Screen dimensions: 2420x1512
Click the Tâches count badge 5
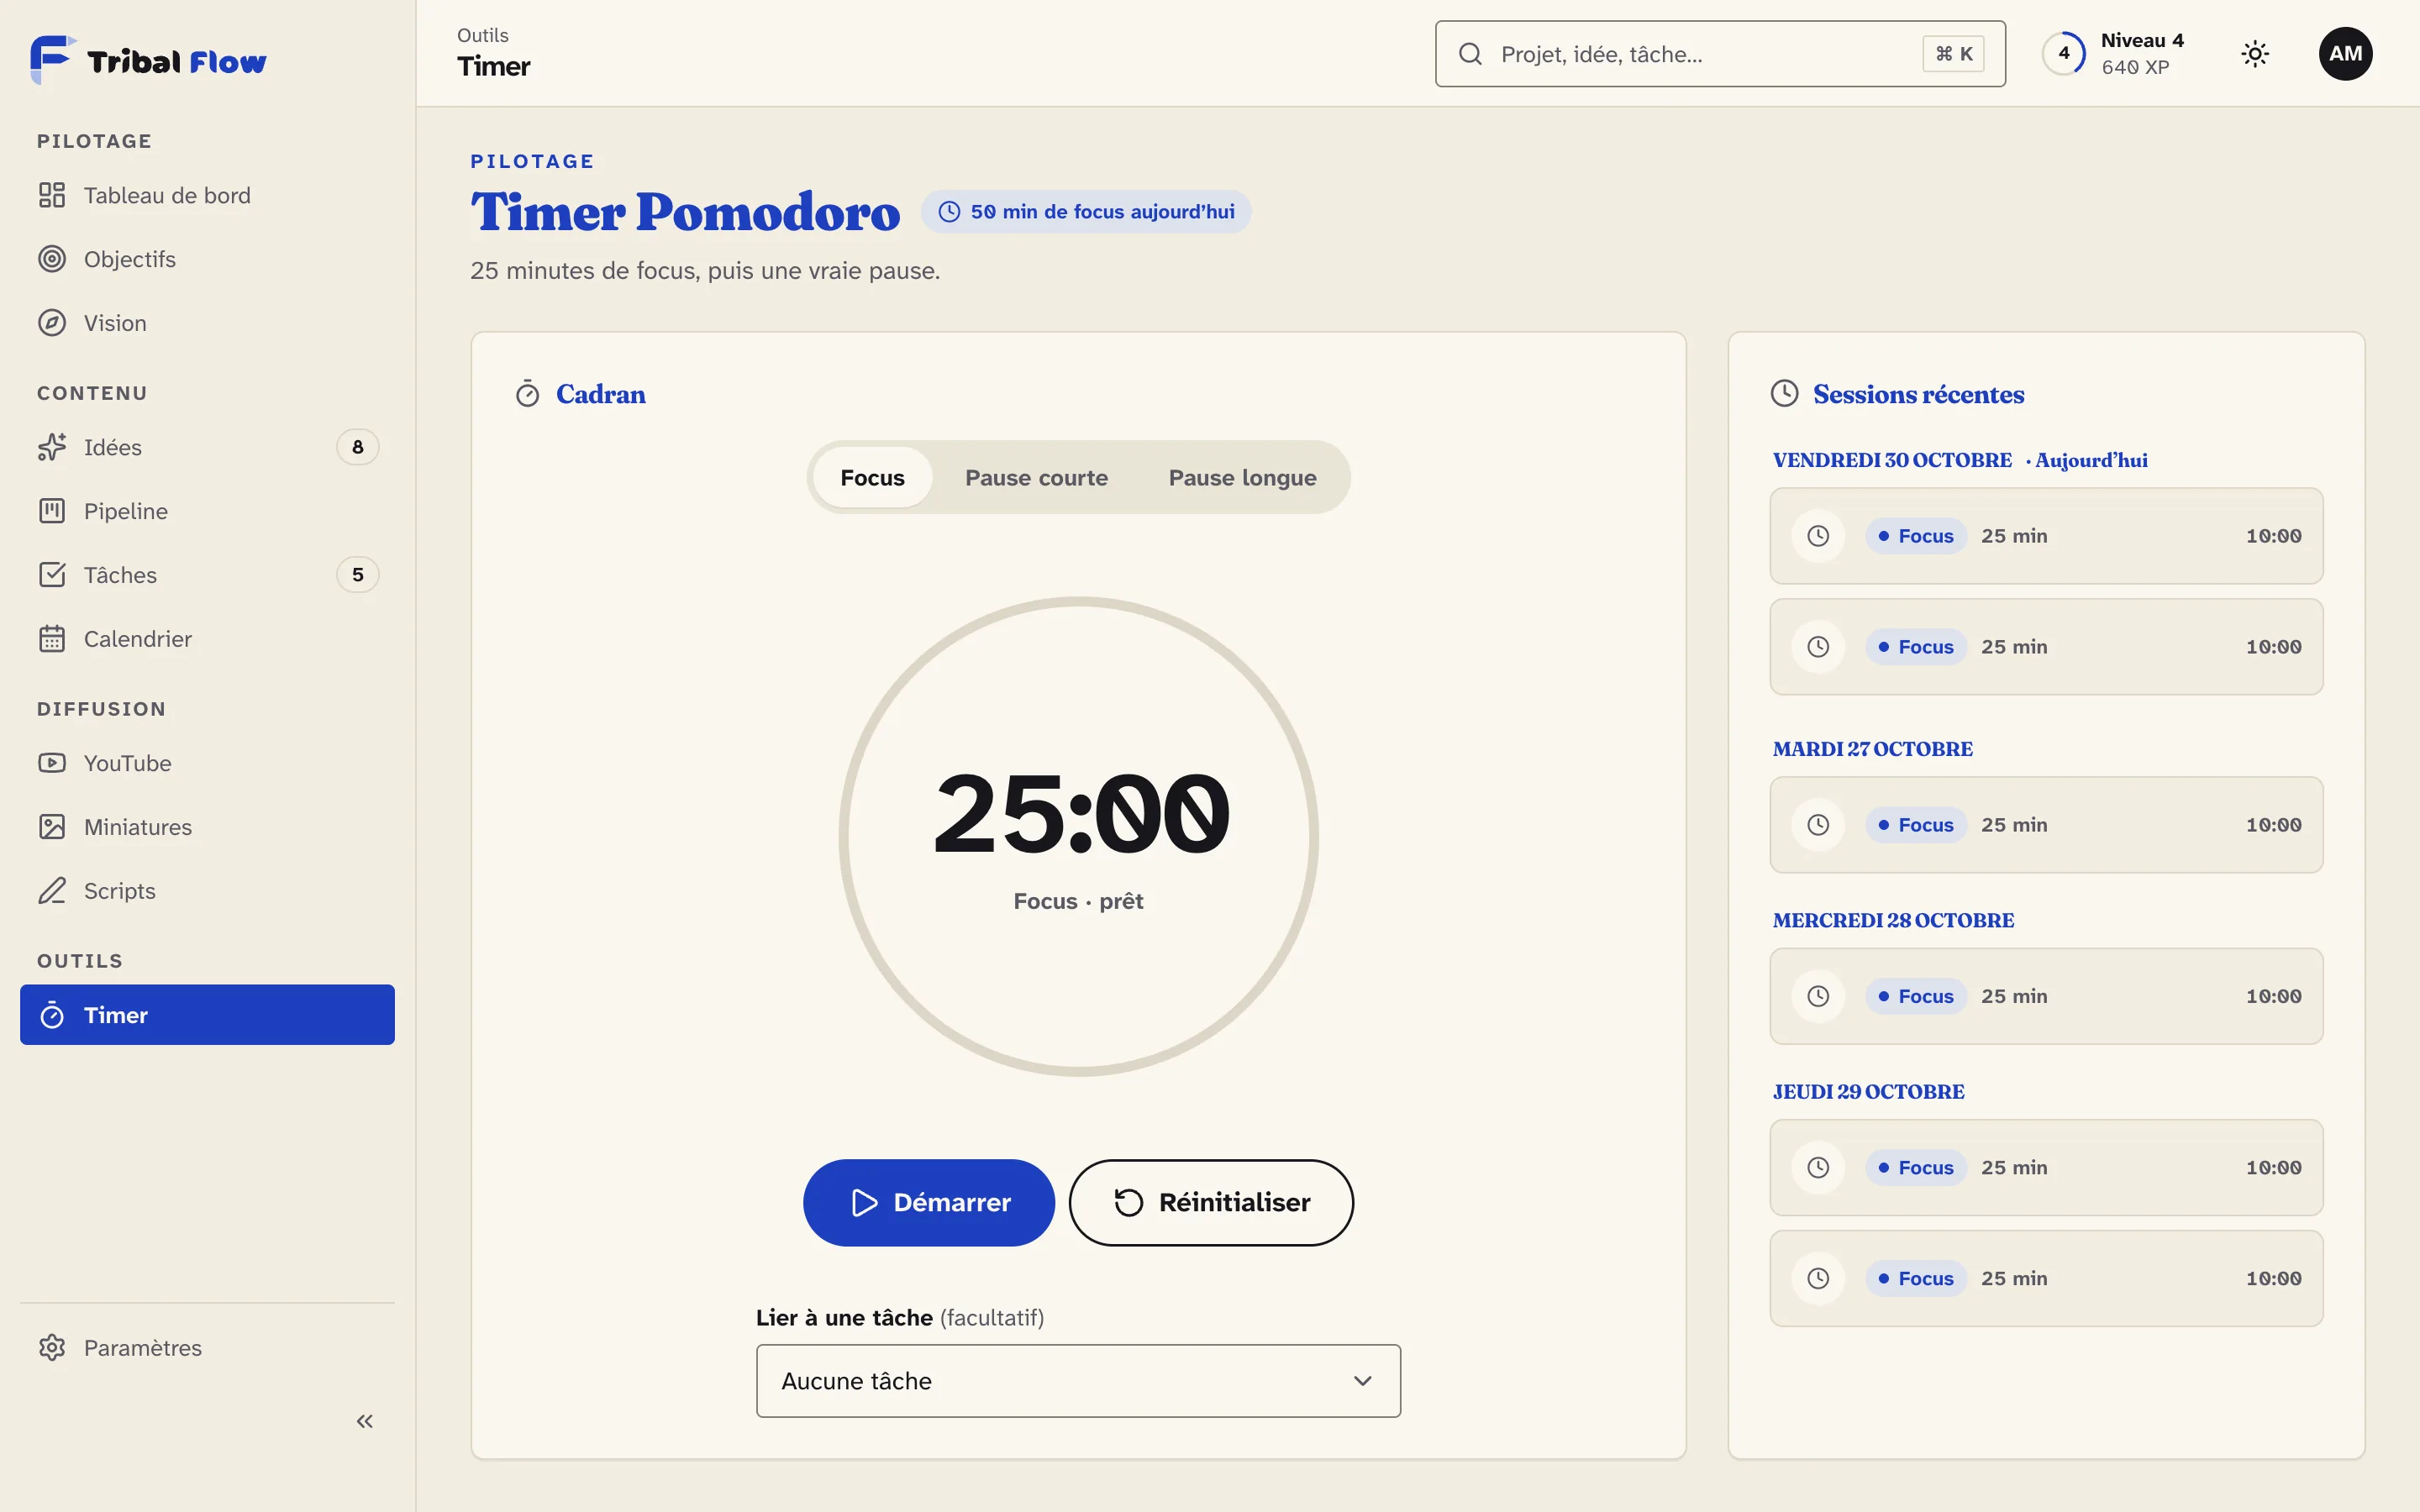coord(358,575)
